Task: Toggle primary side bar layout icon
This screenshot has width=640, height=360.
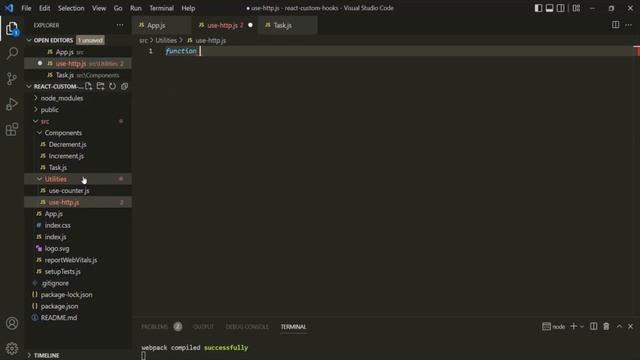Action: tap(538, 8)
